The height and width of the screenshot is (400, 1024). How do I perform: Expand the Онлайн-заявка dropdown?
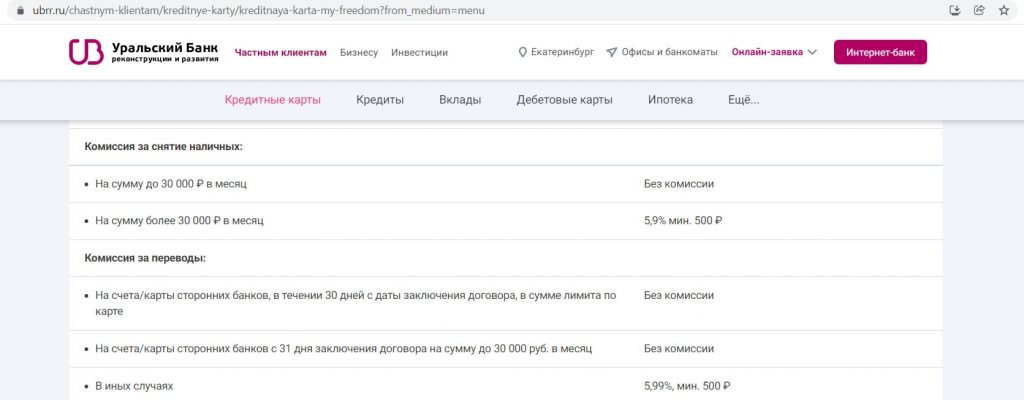[x=767, y=52]
